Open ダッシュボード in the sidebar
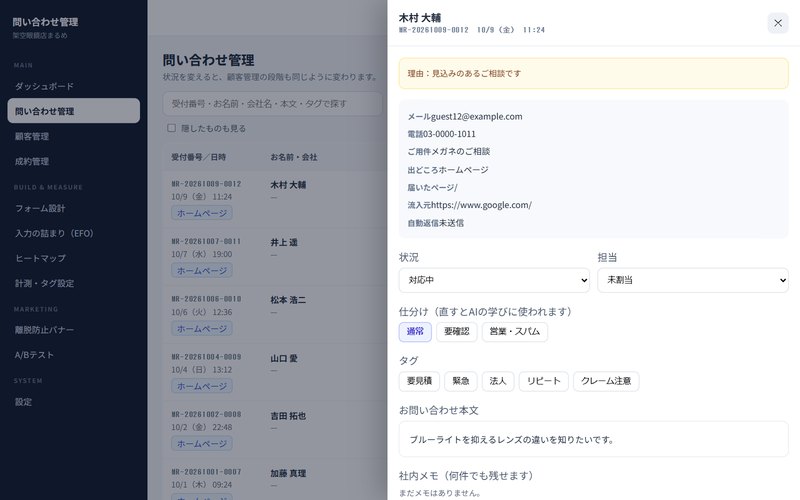 coord(73,86)
